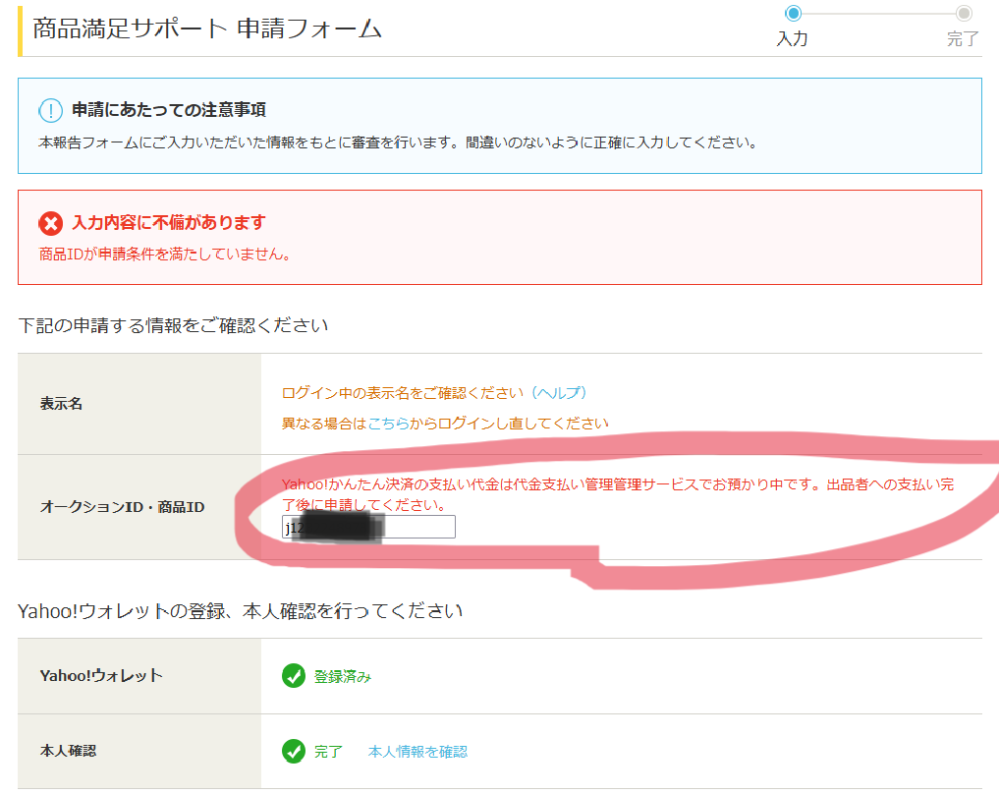
Task: Click the grey 完了 step label at top
Action: (962, 39)
